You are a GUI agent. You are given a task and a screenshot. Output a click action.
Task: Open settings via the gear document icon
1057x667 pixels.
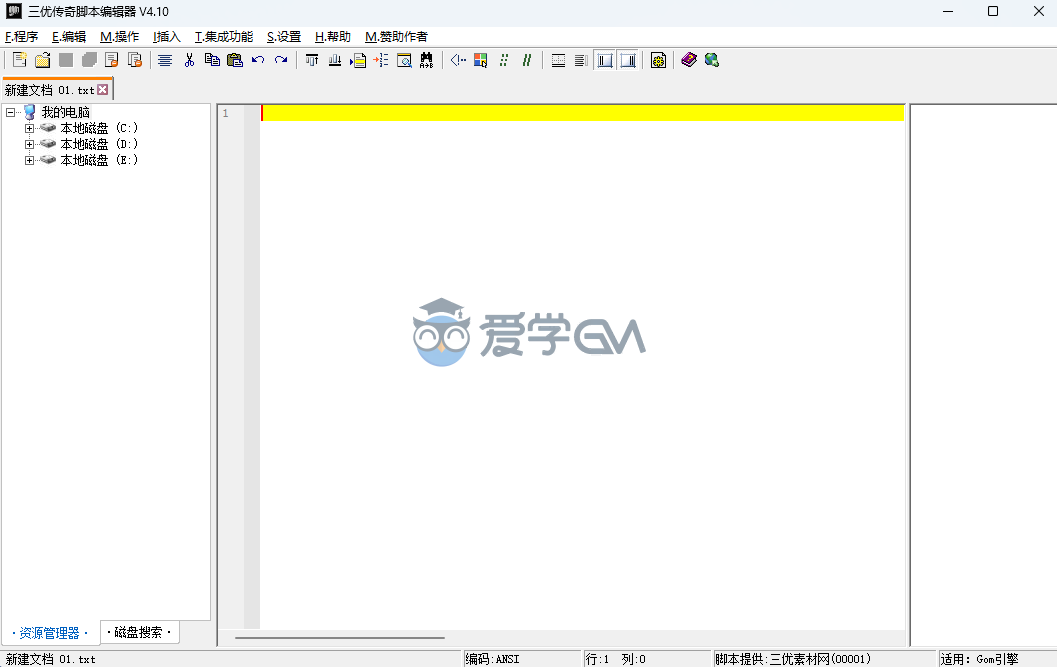(659, 60)
